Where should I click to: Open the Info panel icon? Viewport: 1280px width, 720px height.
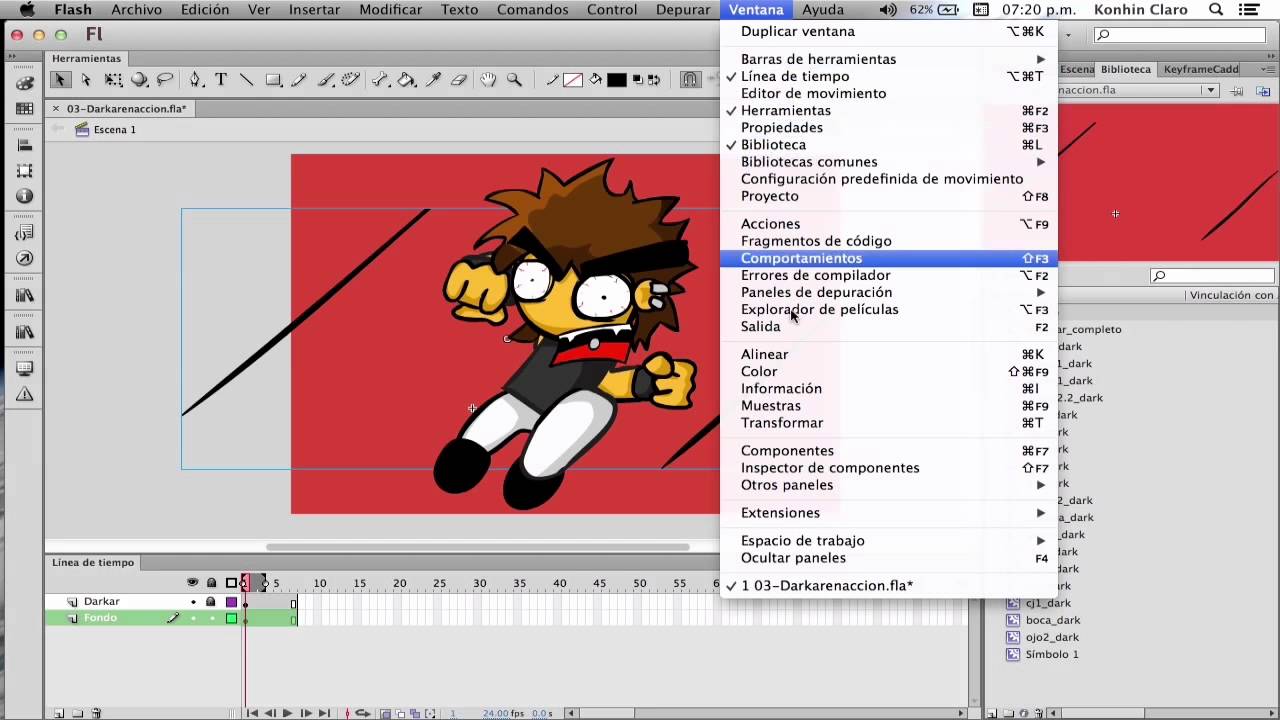[25, 196]
